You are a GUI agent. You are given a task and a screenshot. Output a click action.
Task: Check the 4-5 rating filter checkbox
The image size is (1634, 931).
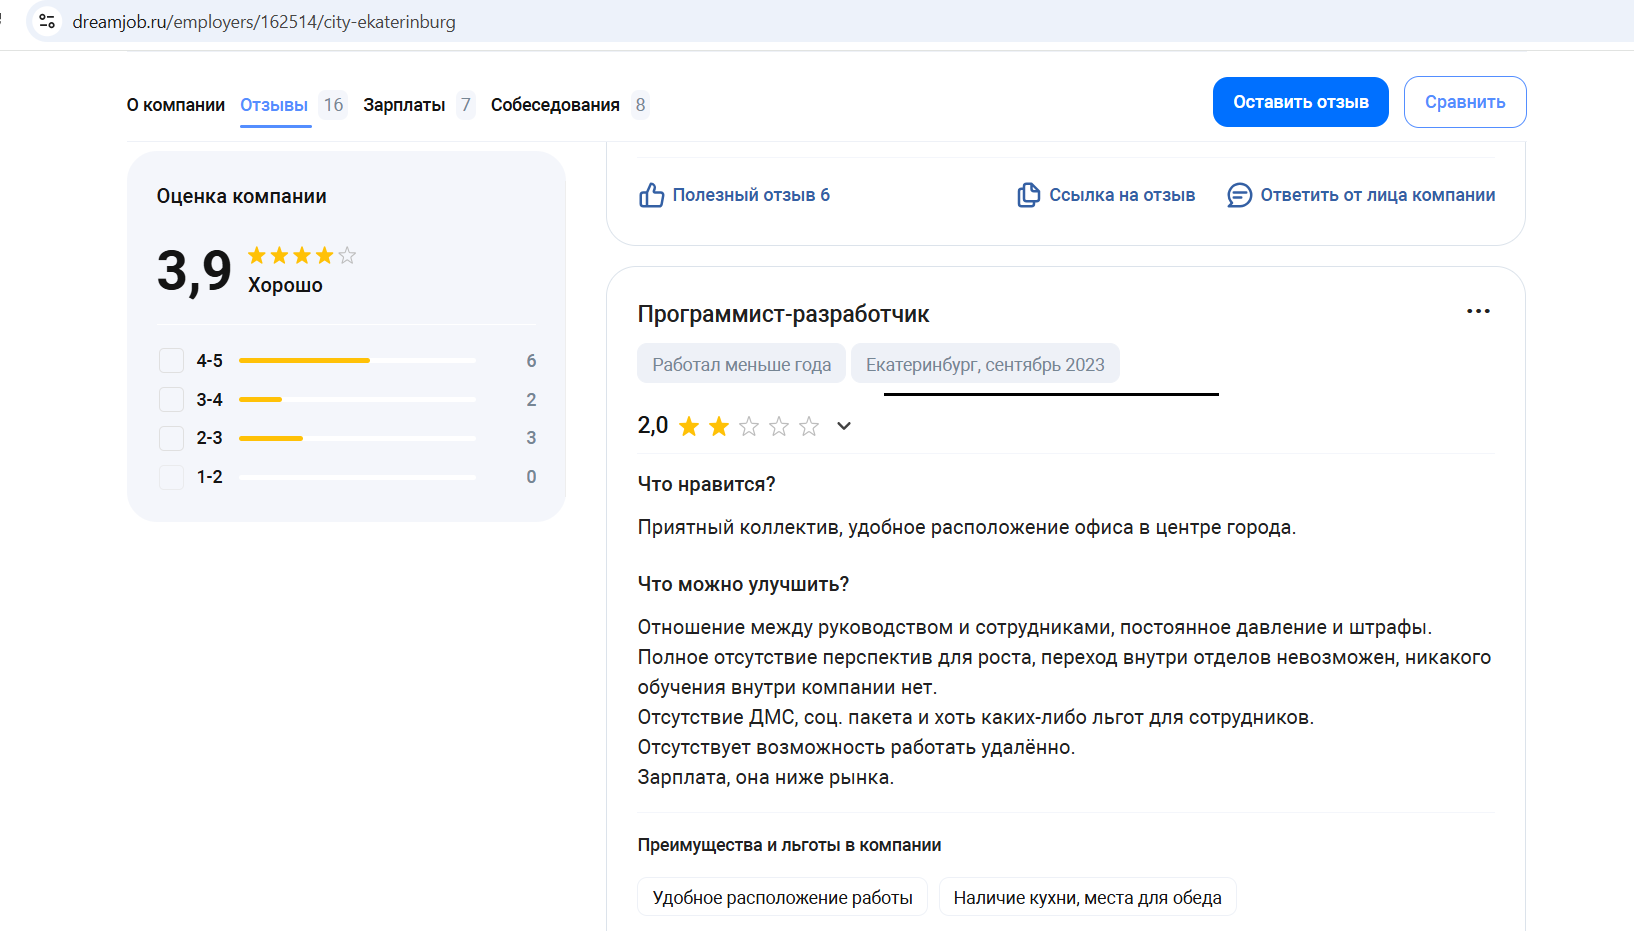tap(172, 361)
